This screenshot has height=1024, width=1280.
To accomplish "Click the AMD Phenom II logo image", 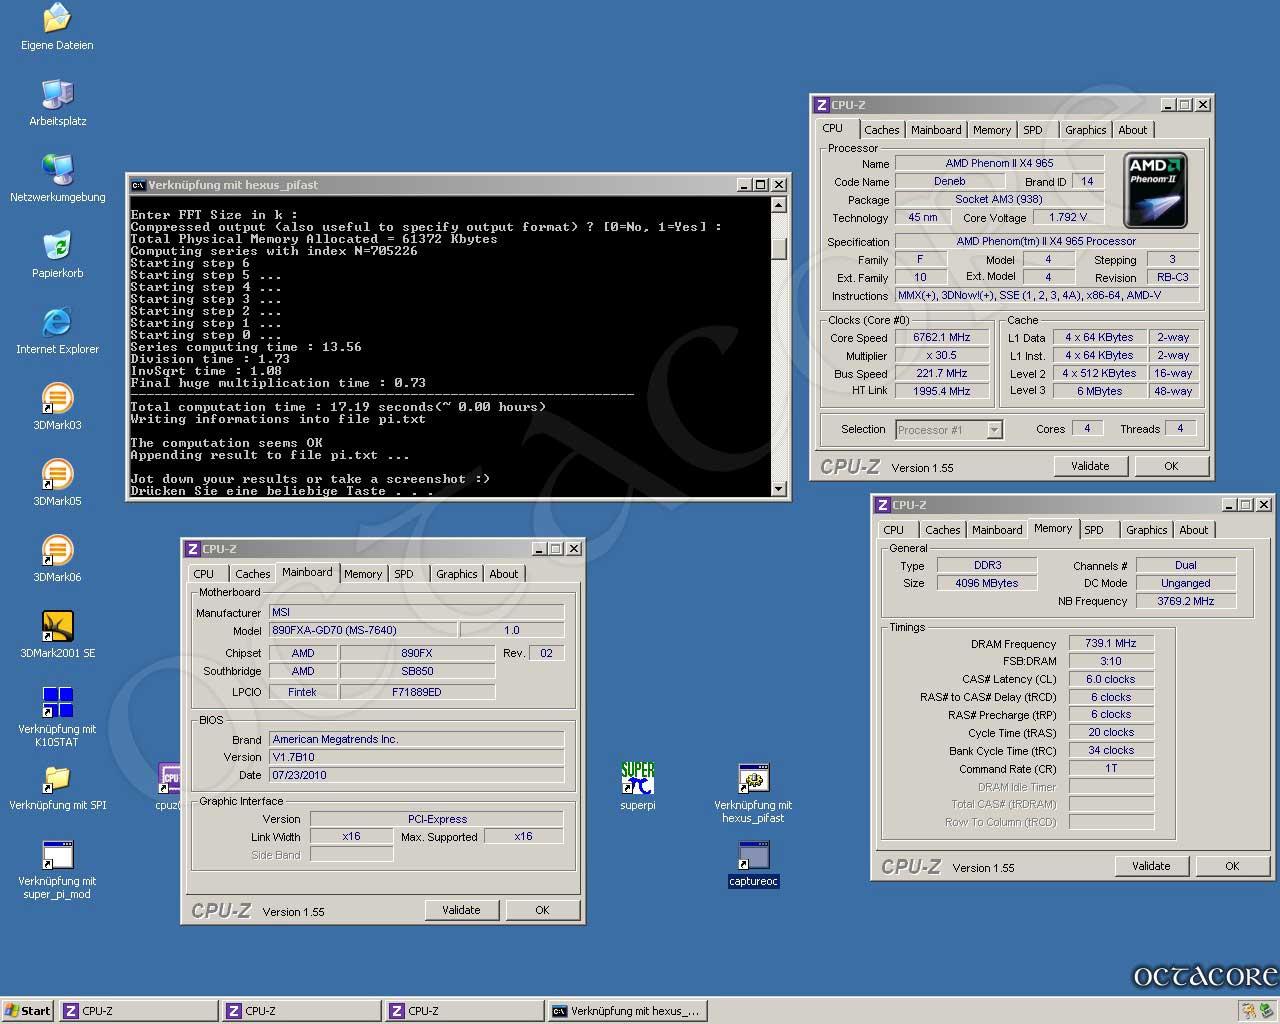I will (x=1156, y=190).
